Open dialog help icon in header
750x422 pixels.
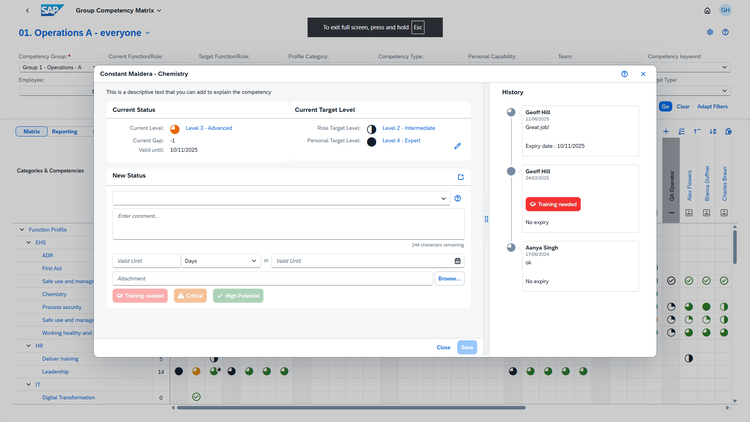click(x=624, y=74)
